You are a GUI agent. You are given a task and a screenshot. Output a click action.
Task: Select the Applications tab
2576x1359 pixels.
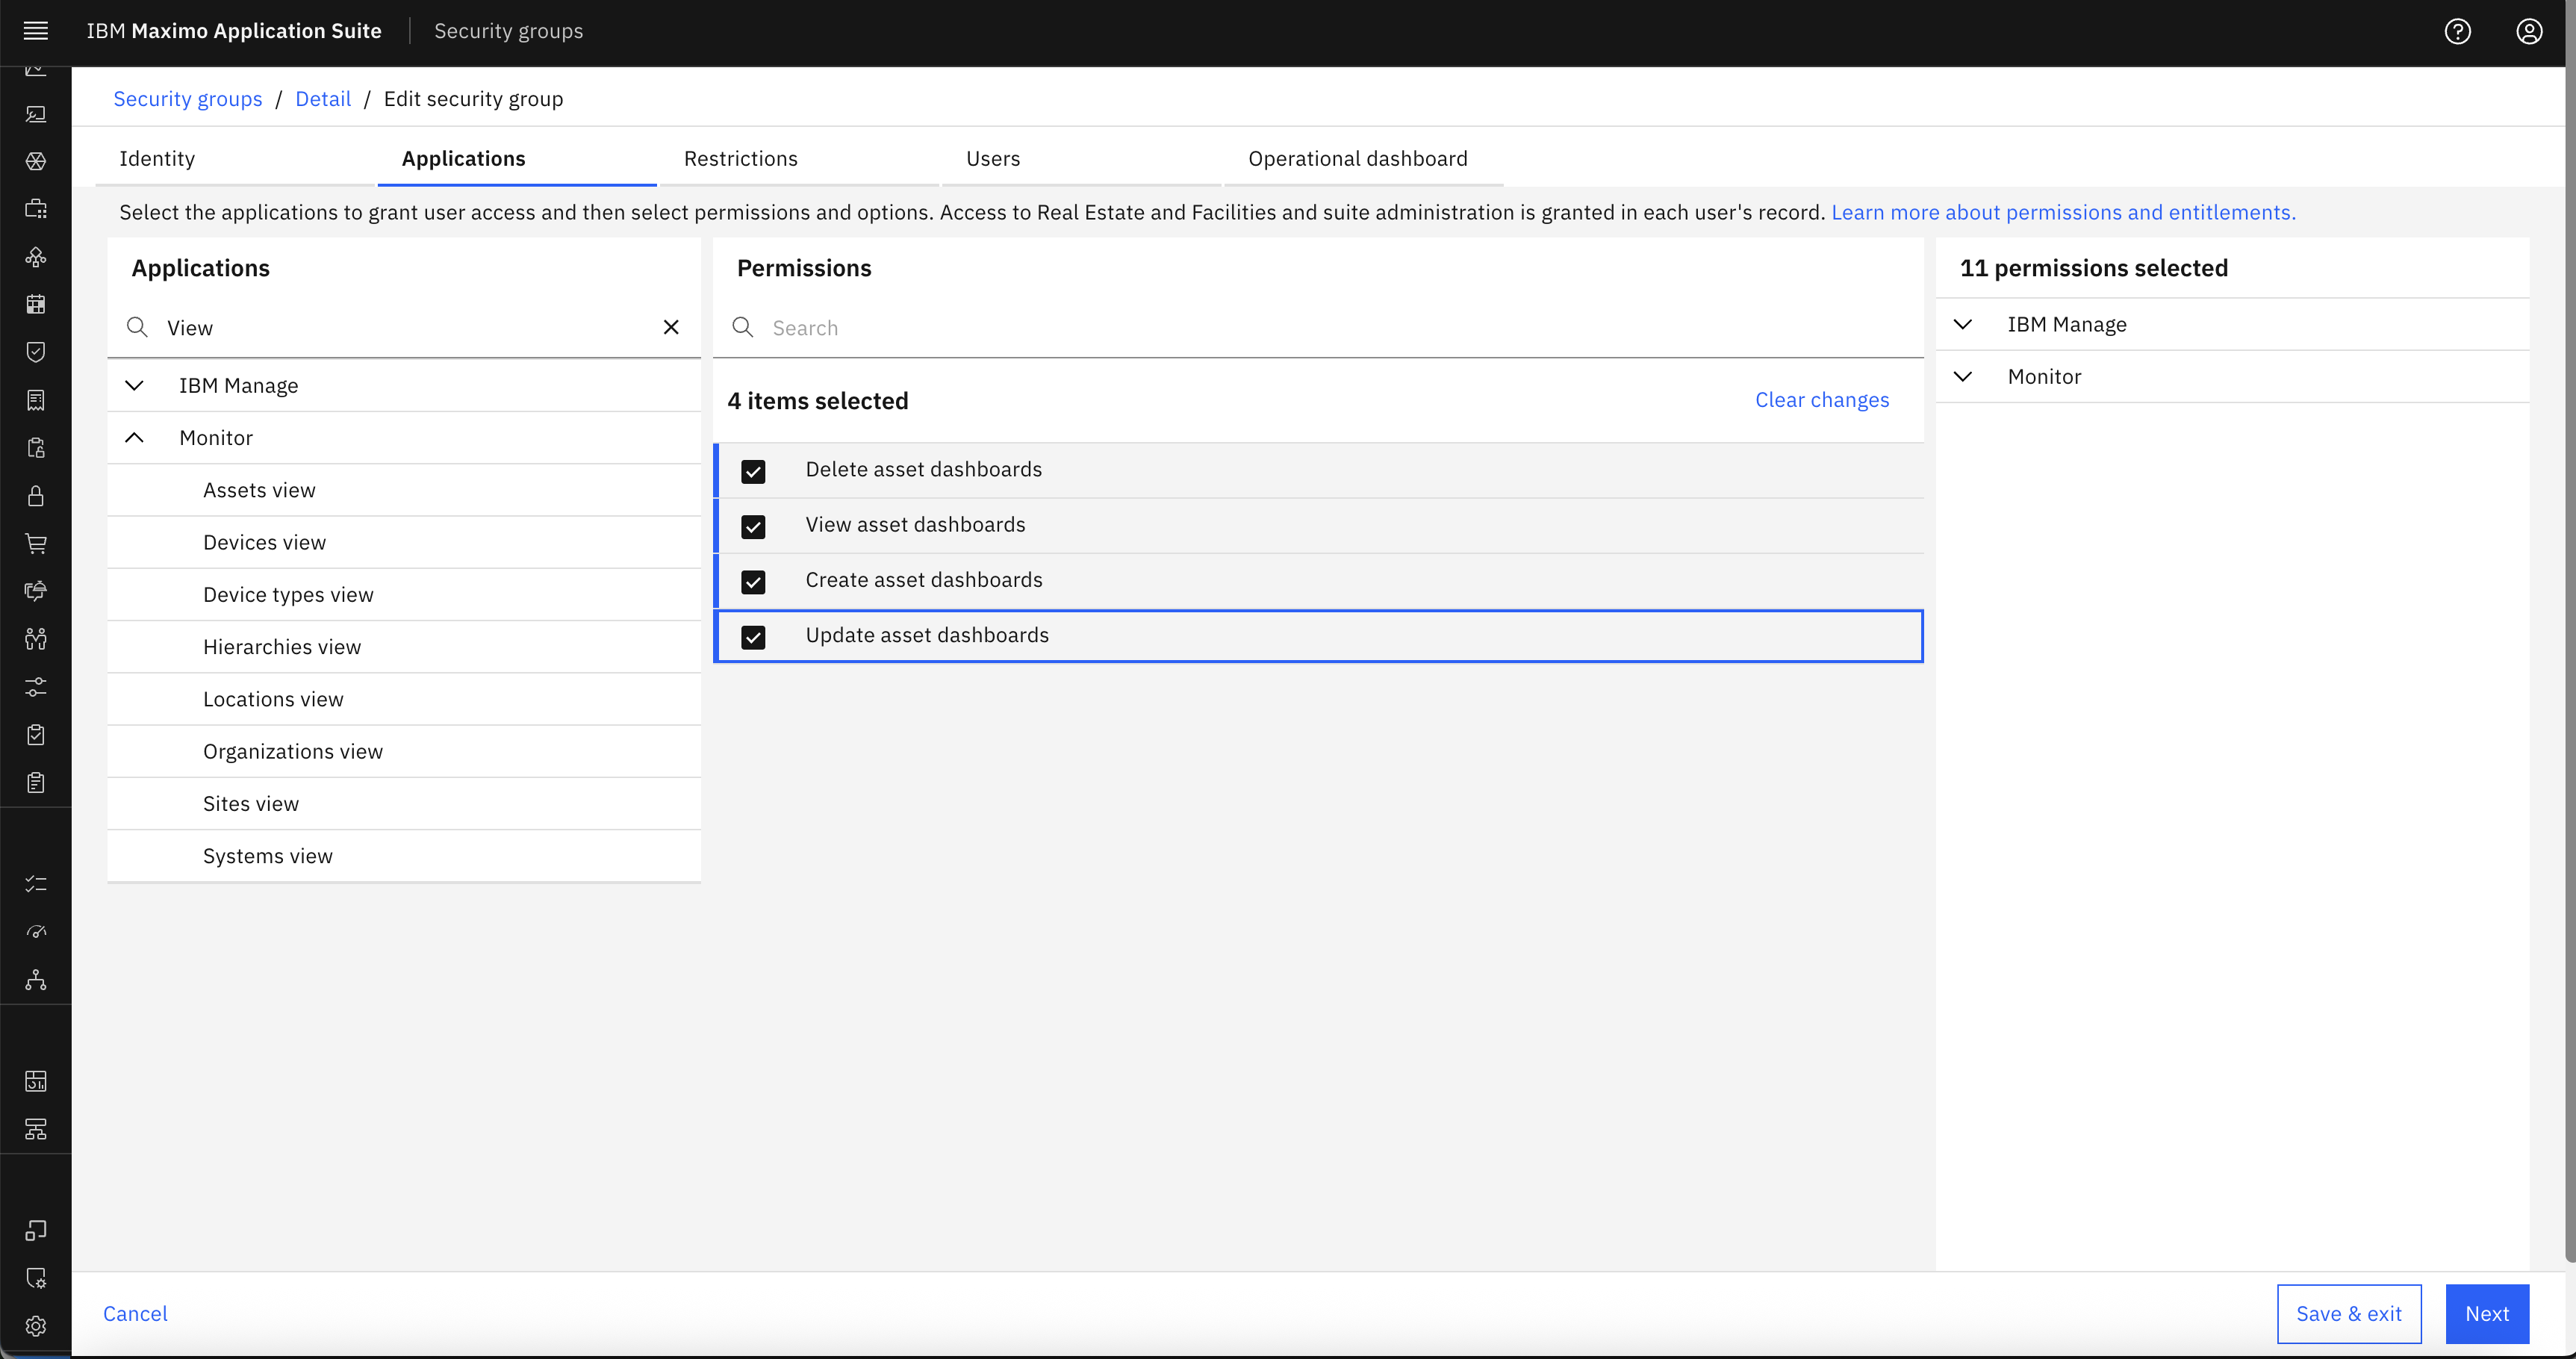click(517, 159)
